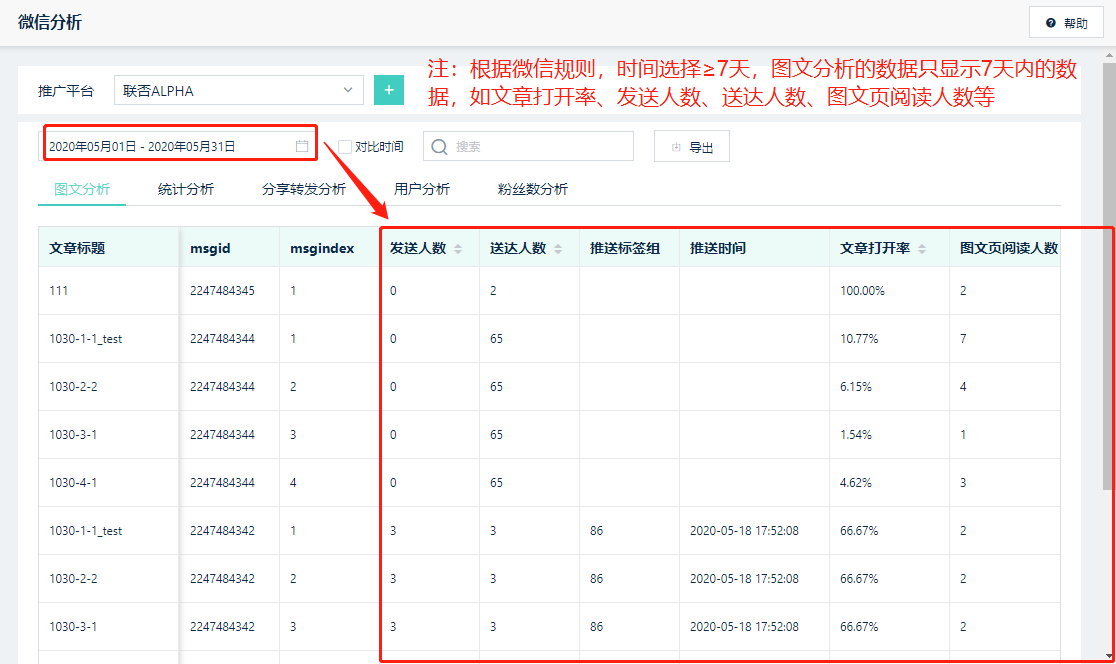
Task: Click the 帮助 help button
Action: (x=1066, y=23)
